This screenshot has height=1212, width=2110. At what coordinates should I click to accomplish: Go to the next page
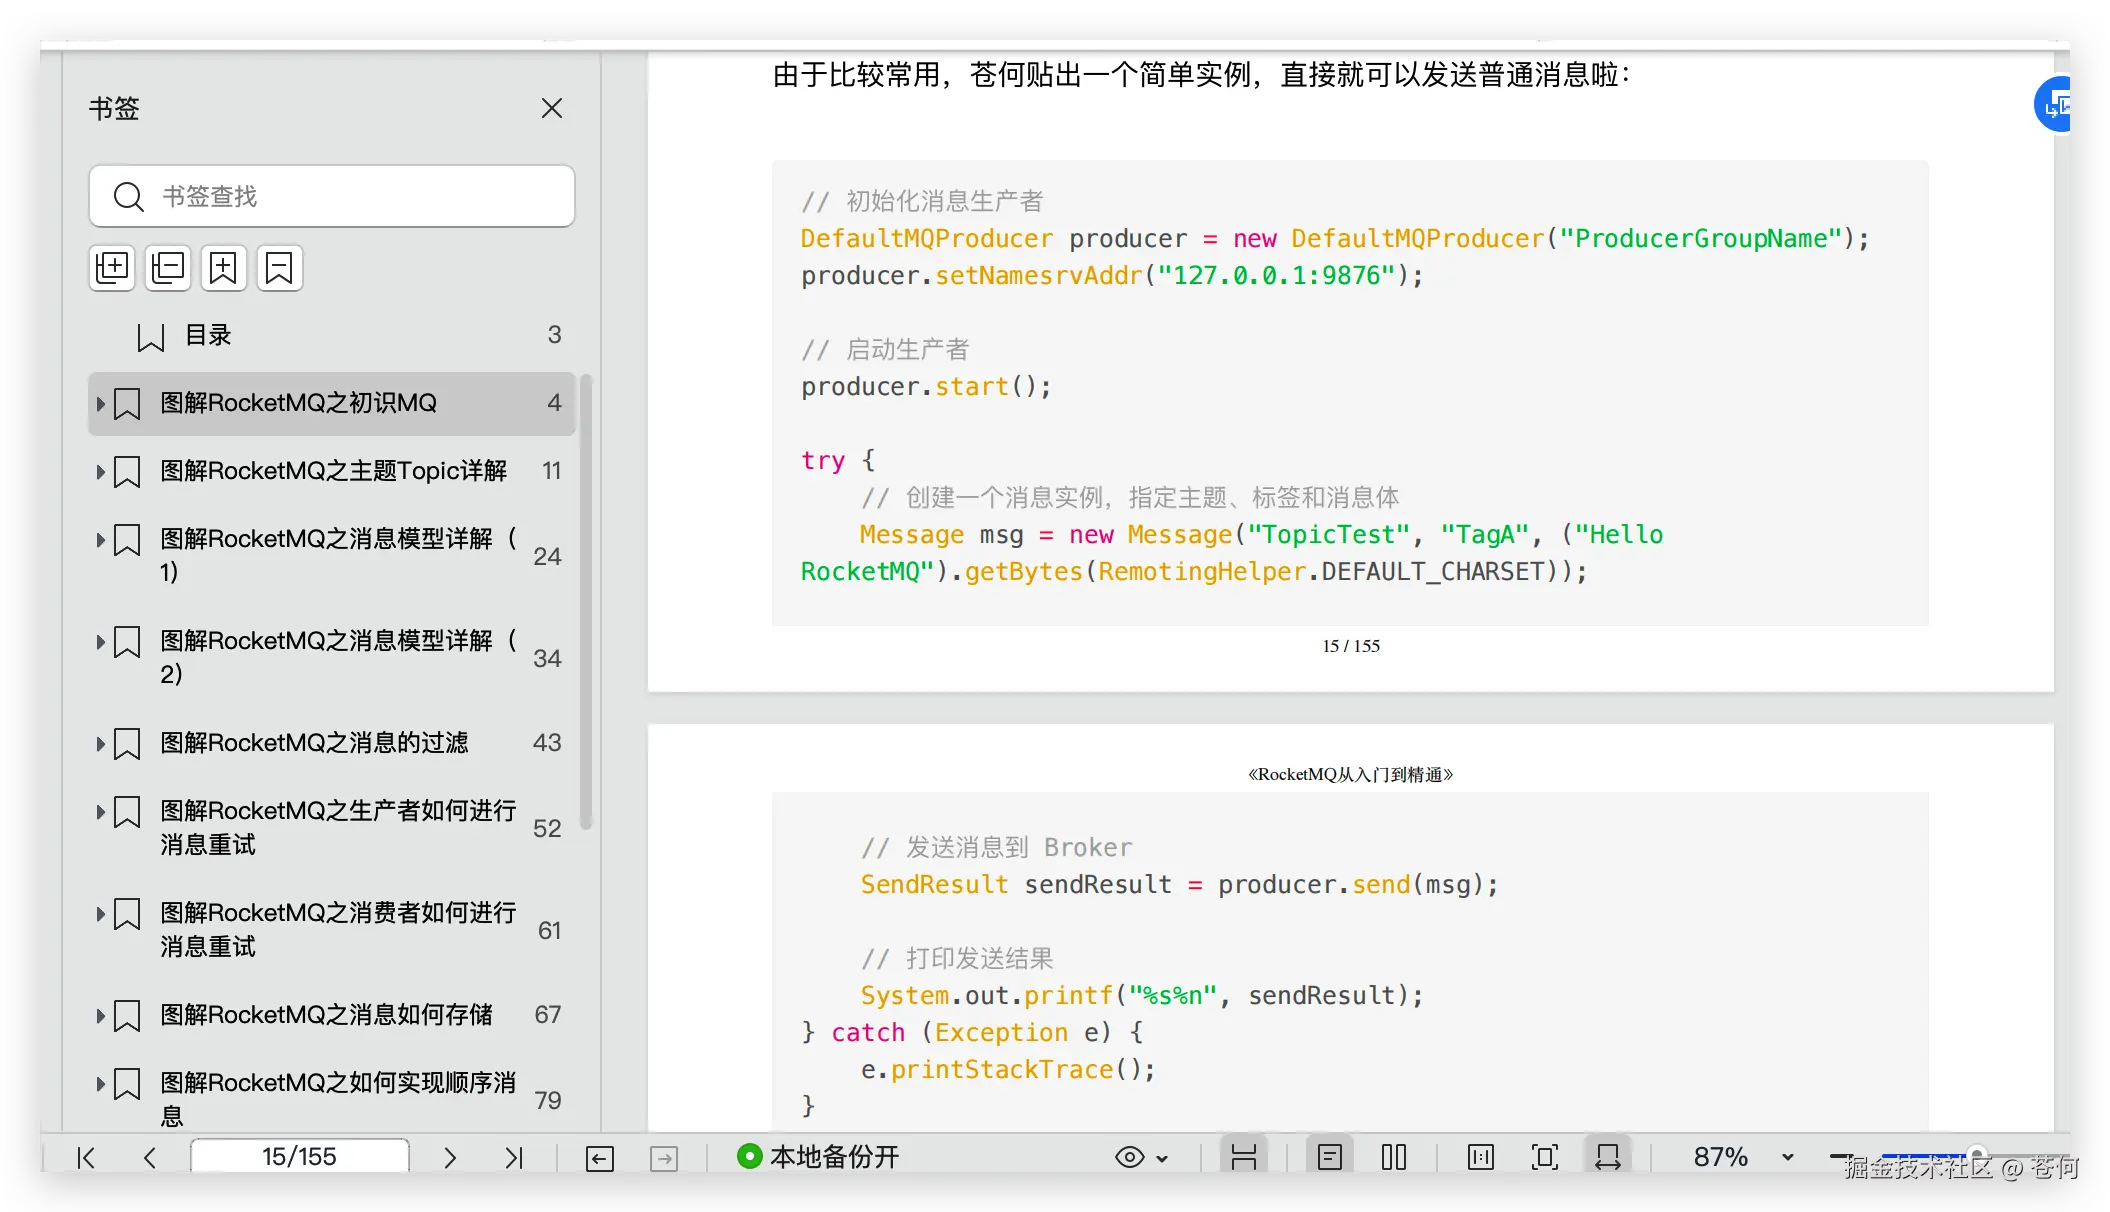450,1158
